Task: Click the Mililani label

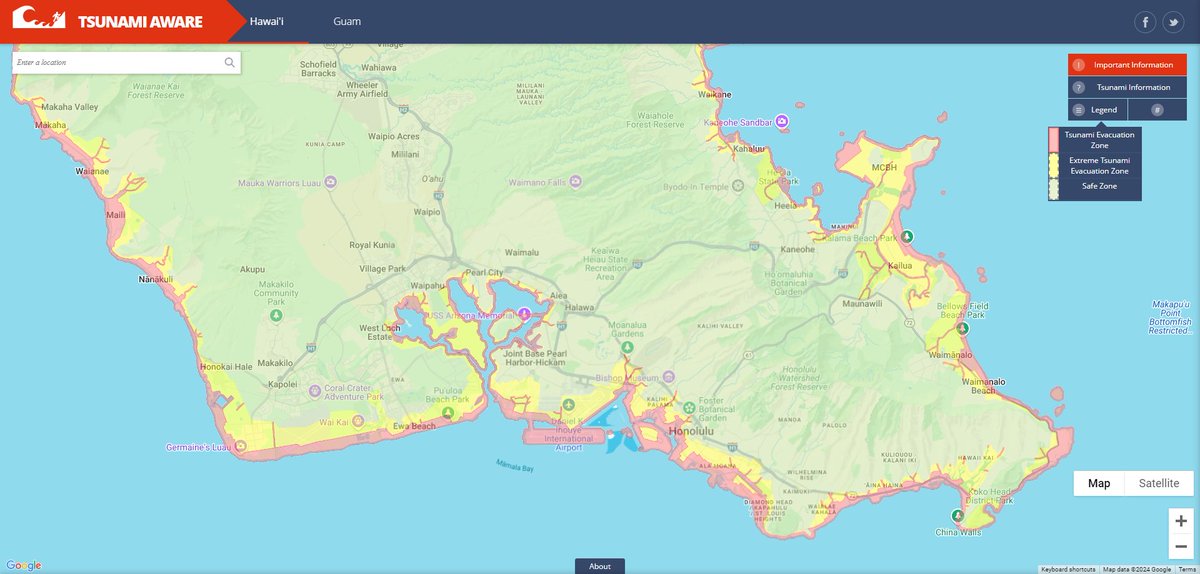Action: (x=405, y=155)
